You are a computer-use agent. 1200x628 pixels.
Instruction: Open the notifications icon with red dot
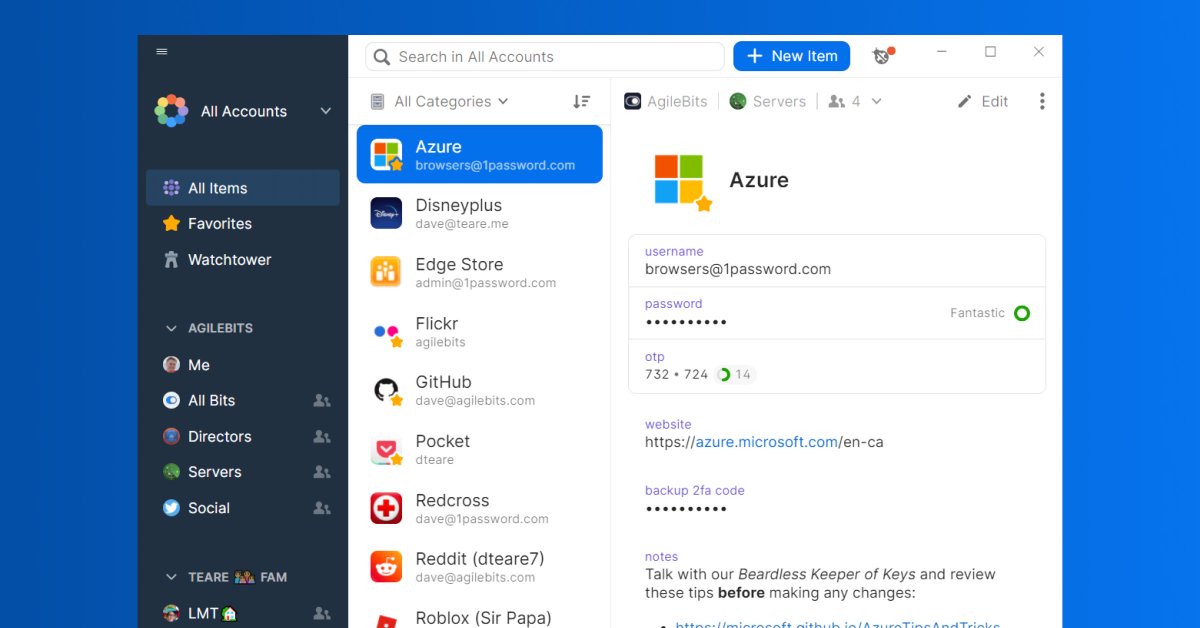(882, 56)
